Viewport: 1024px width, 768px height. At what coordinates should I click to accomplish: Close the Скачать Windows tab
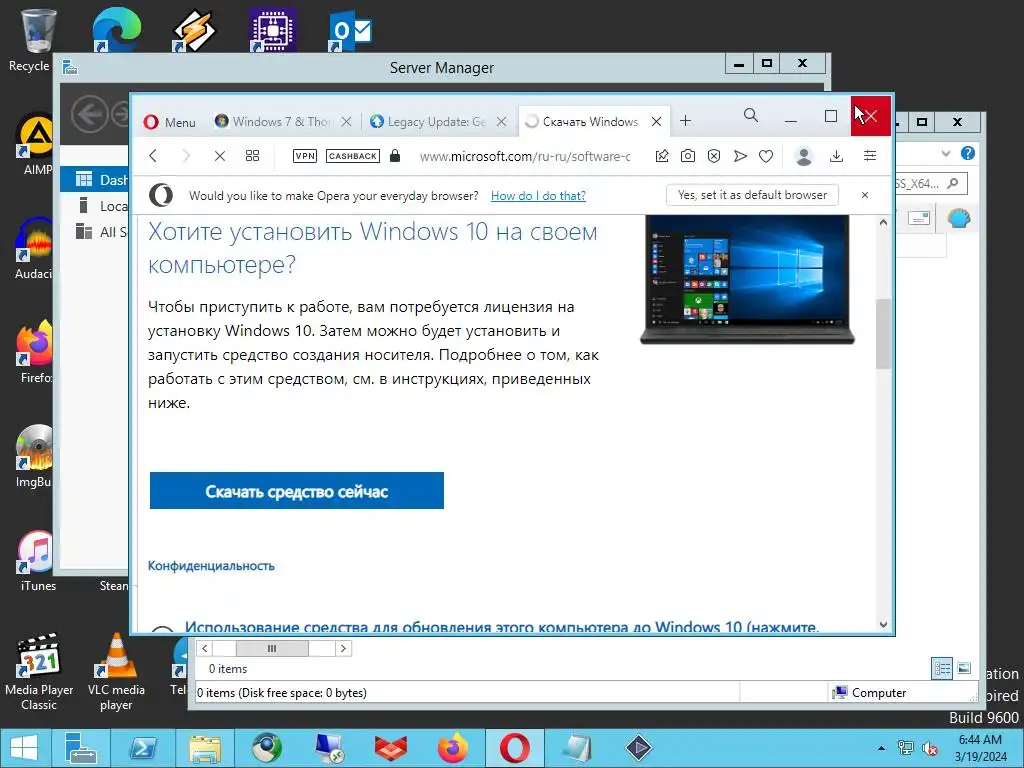point(656,121)
